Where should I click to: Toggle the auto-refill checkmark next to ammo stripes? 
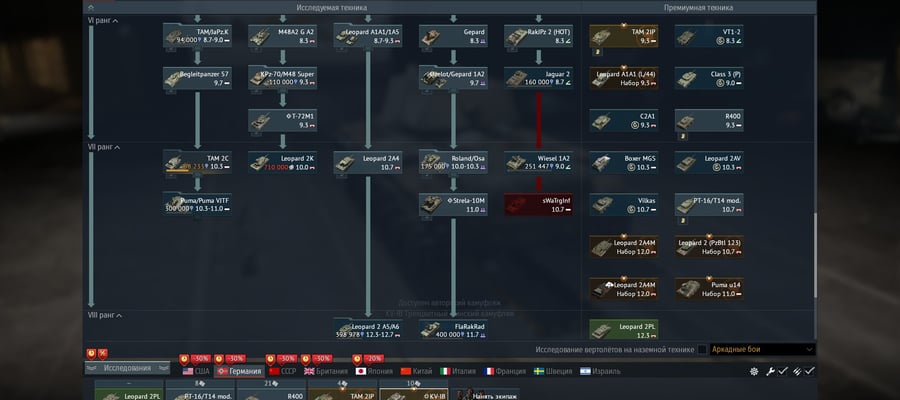[x=809, y=371]
